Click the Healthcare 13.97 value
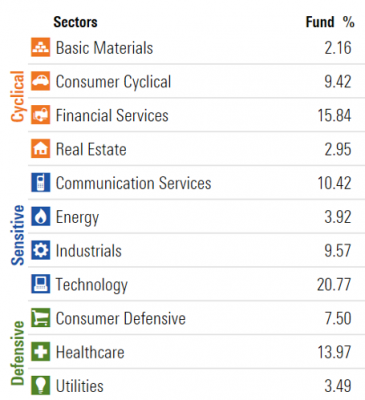The image size is (365, 400). [x=334, y=352]
